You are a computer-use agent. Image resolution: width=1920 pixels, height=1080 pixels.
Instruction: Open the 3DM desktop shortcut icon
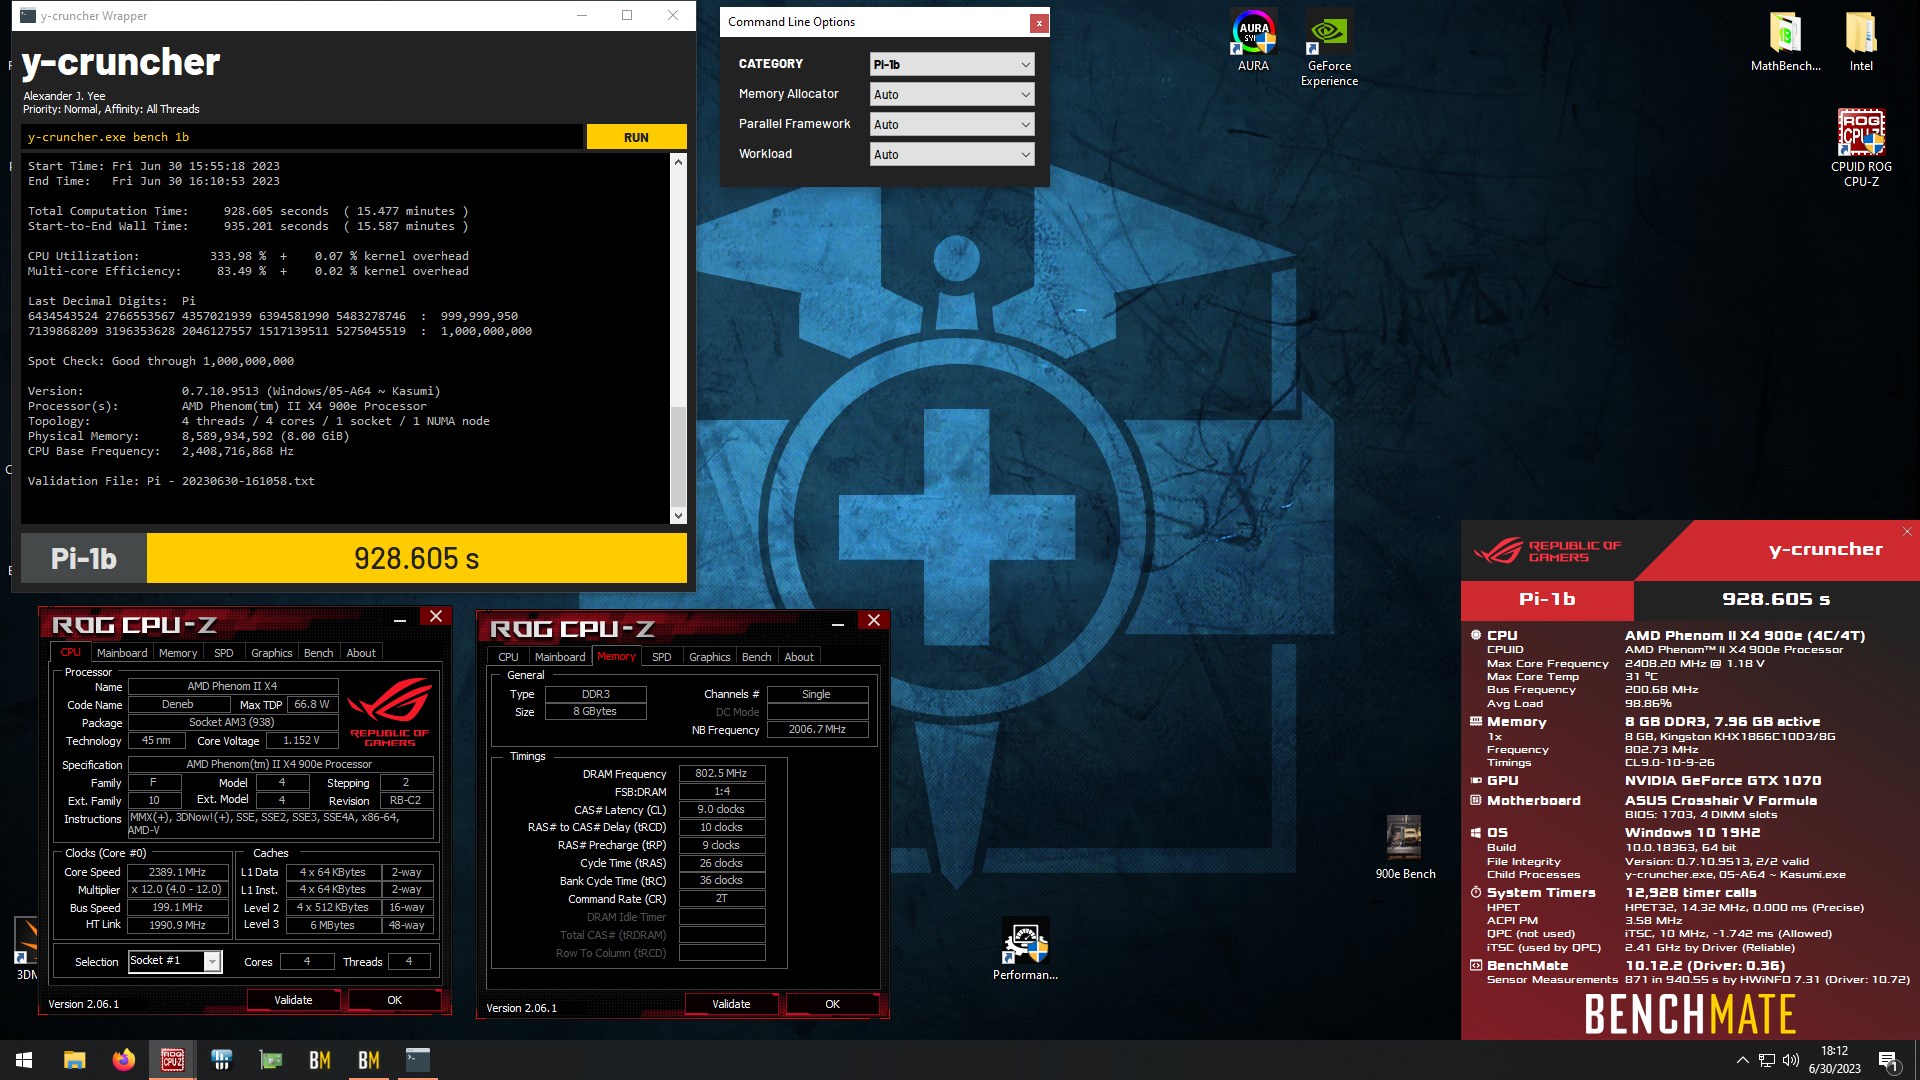tap(27, 948)
